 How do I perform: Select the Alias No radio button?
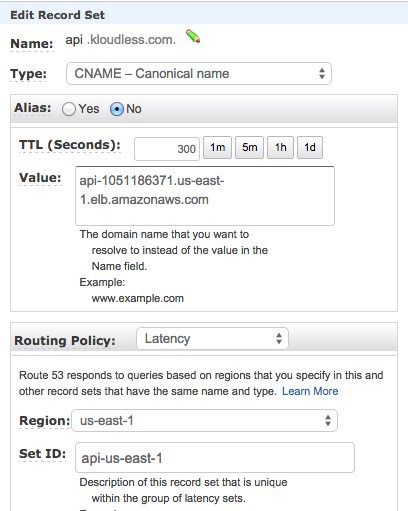(117, 109)
